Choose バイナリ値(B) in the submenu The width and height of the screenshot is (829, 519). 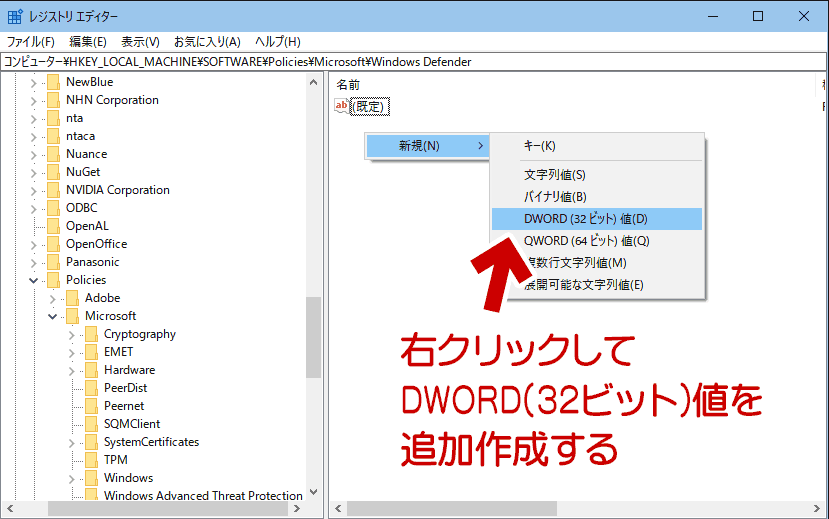597,197
